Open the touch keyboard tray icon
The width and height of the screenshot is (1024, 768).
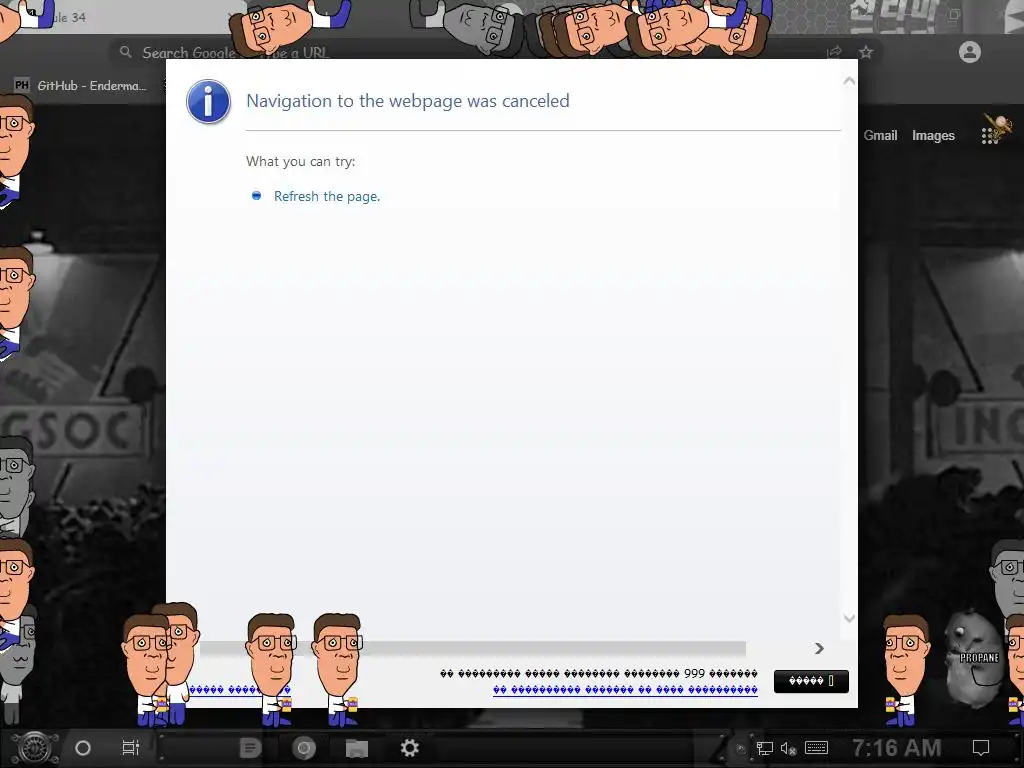pyautogui.click(x=816, y=748)
